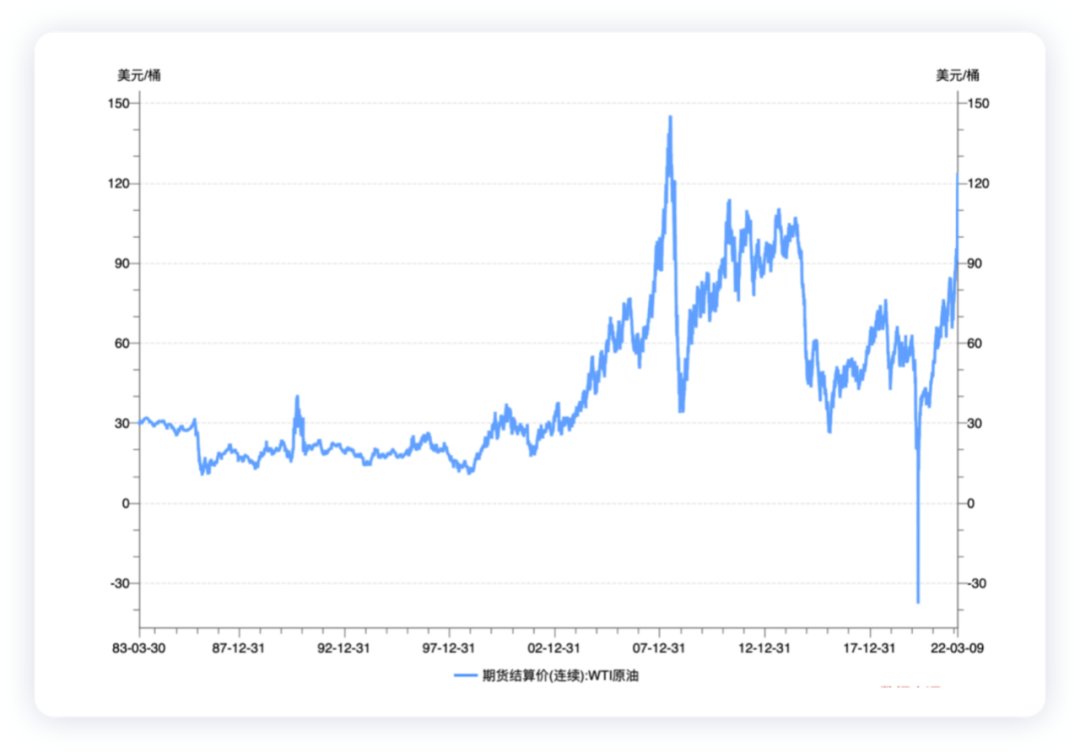Image resolution: width=1080 pixels, height=753 pixels.
Task: Click the left y-axis value 0
Action: pos(125,504)
